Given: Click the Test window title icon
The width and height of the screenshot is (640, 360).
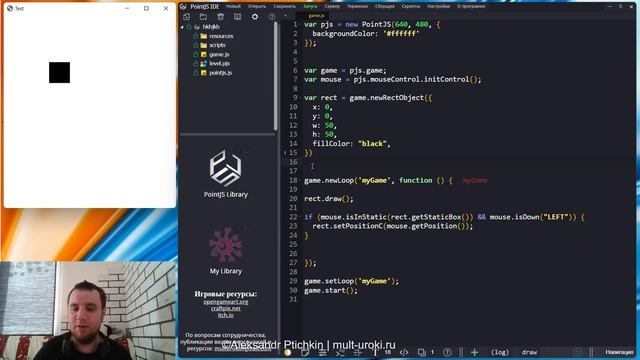Looking at the screenshot, I should [x=10, y=8].
